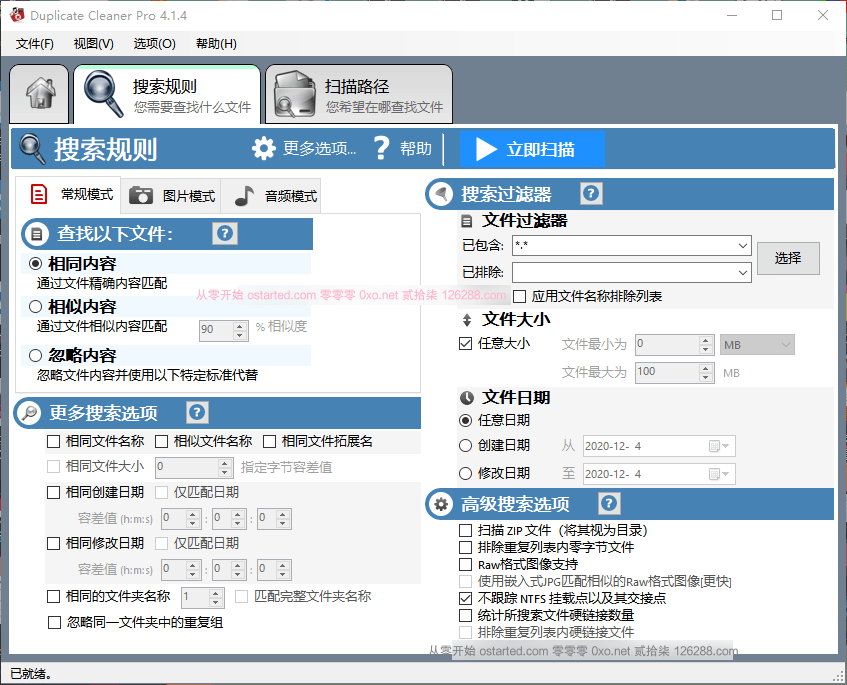Expand the 已排除 filter dropdown
Viewport: 847px width, 685px height.
coord(743,273)
